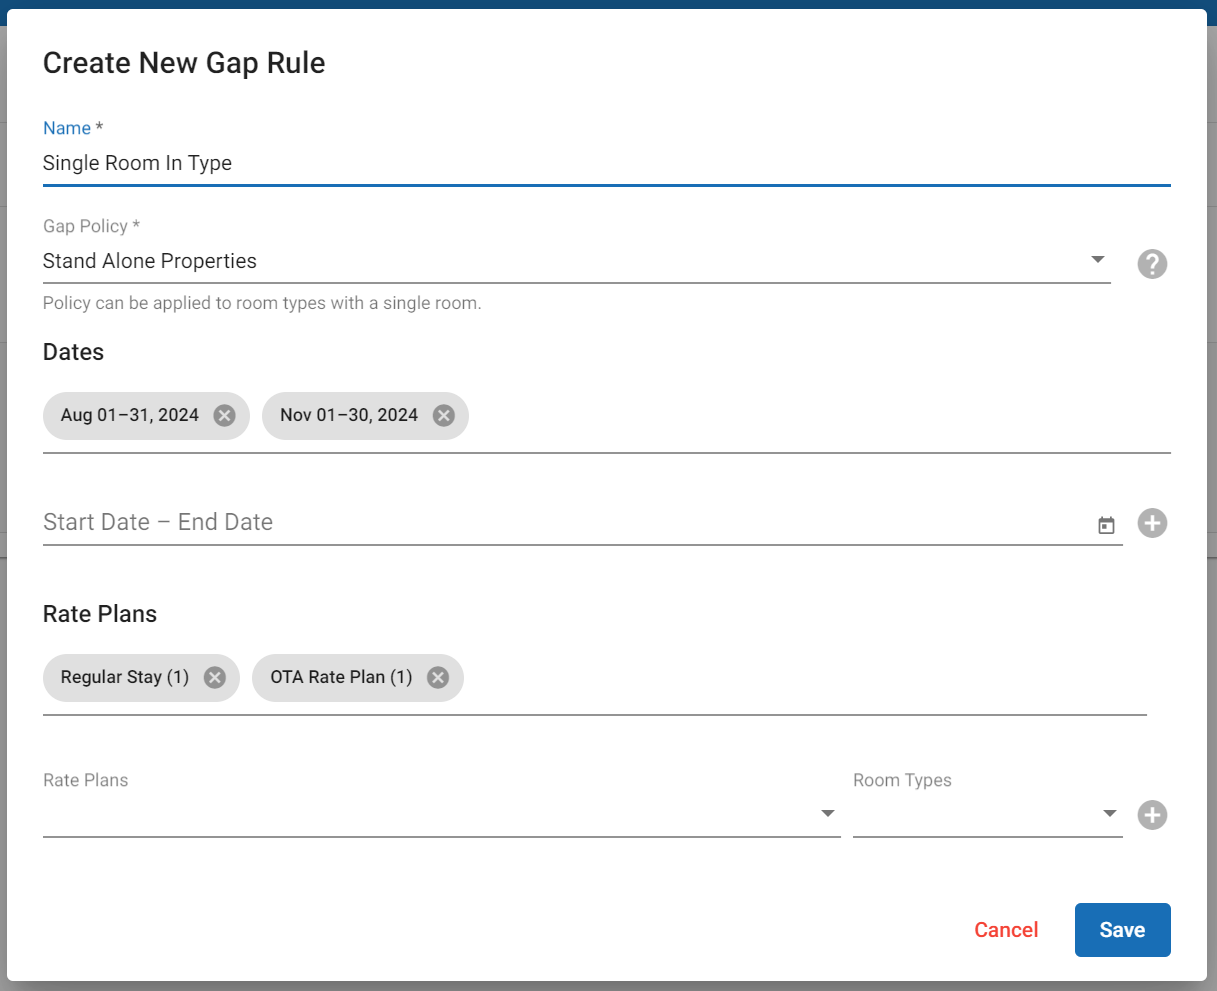Delete the OTA Rate Plan (1) chip

pyautogui.click(x=437, y=677)
